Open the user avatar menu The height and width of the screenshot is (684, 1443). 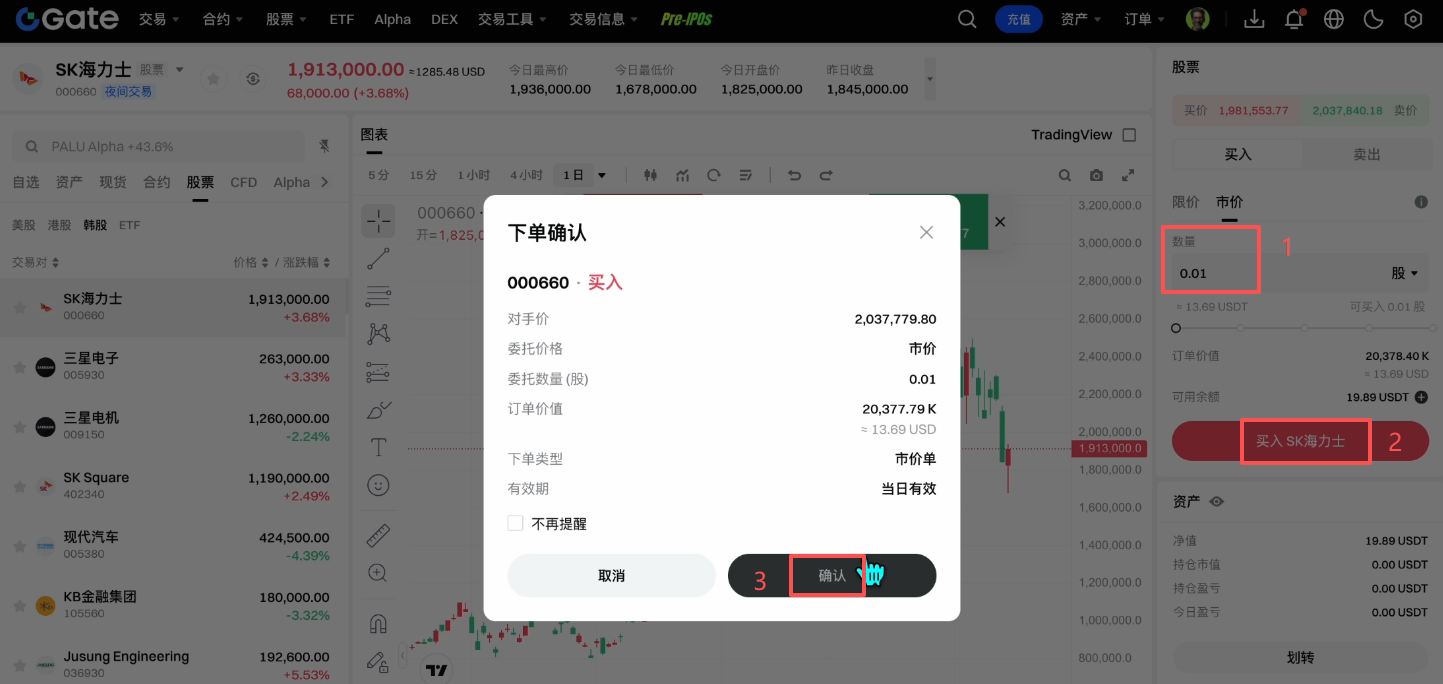coord(1197,19)
